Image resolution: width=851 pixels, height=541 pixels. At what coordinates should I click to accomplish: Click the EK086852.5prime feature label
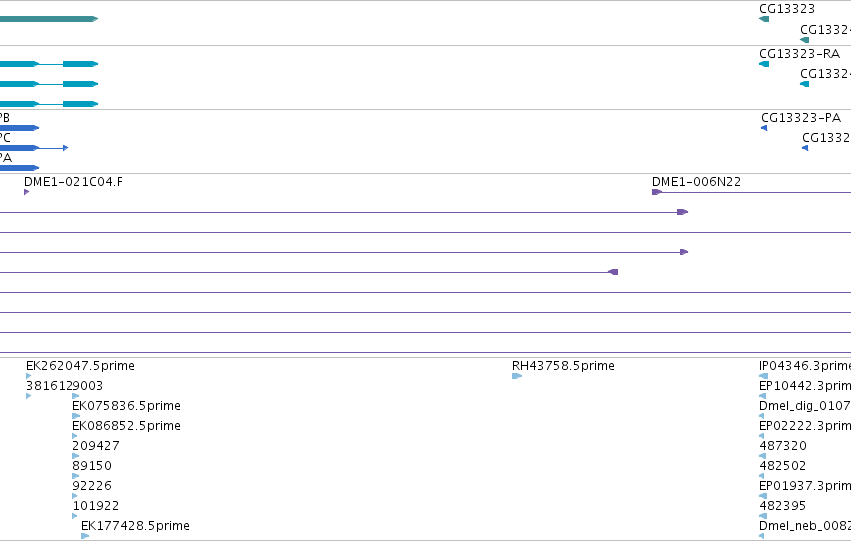126,426
